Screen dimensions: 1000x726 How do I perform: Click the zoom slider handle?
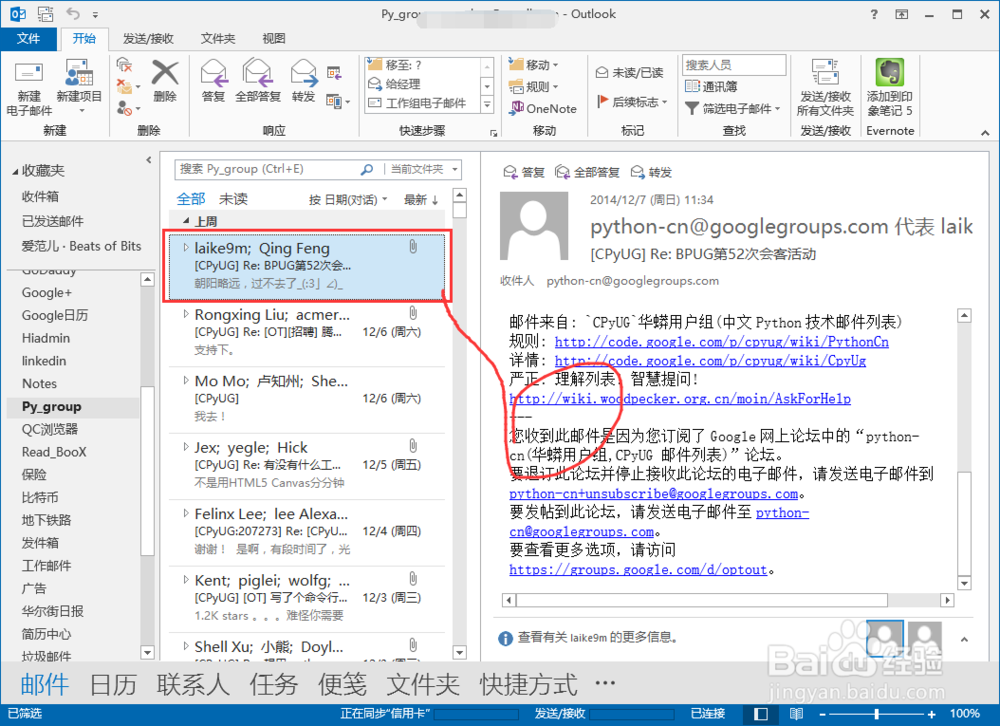(877, 715)
